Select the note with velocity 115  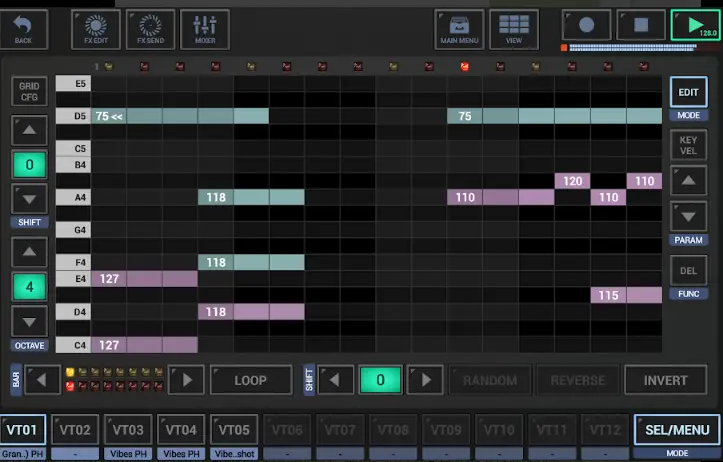tap(626, 295)
